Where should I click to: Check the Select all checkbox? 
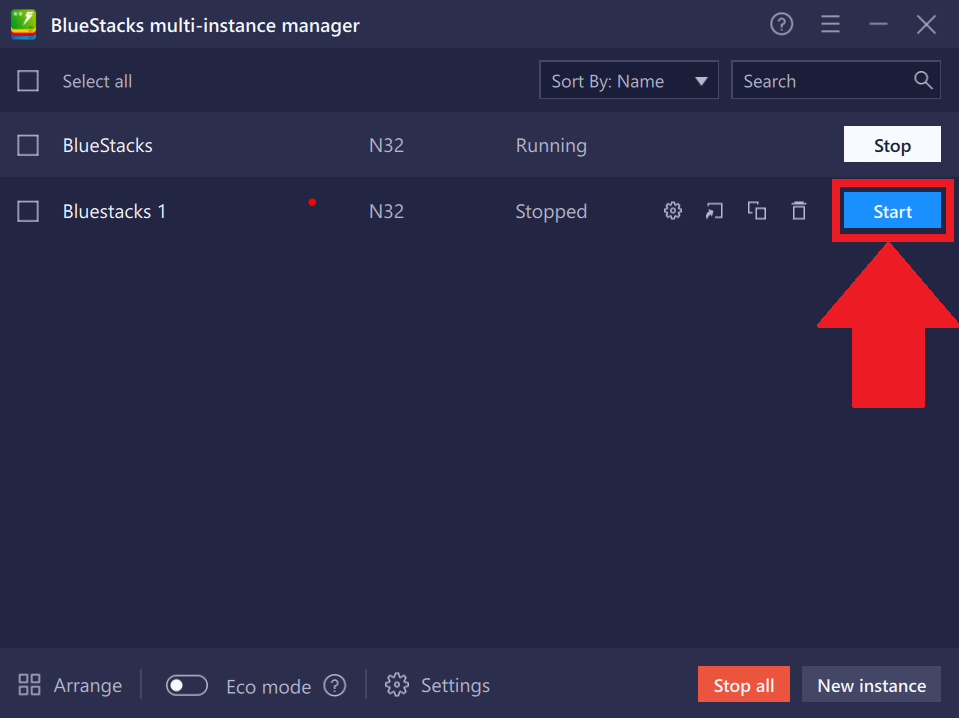(x=28, y=81)
